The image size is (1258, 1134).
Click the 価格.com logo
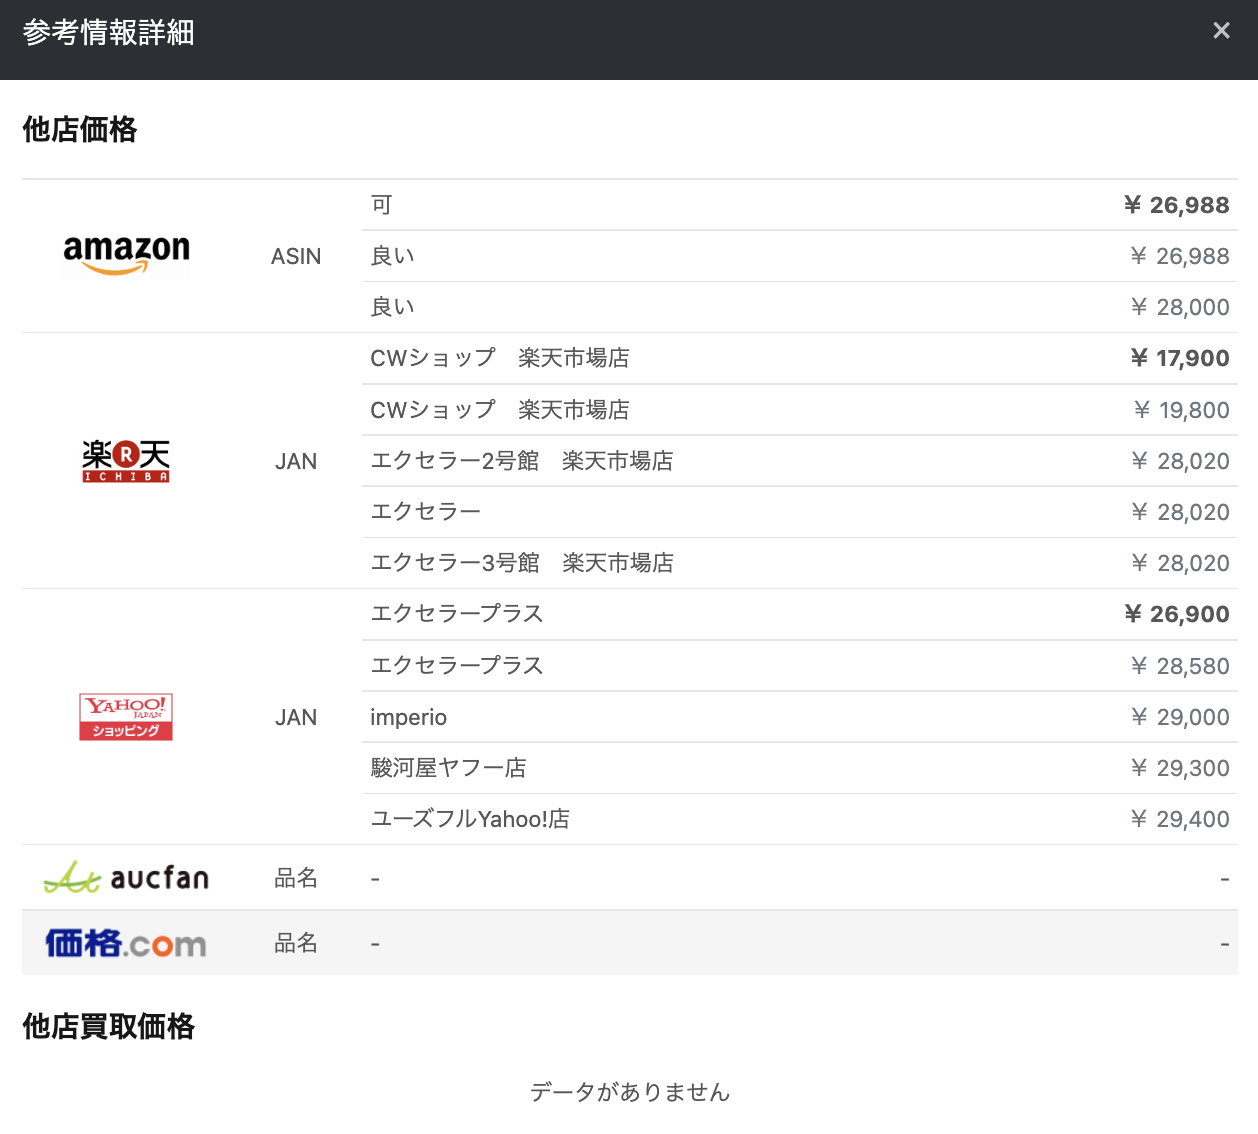(126, 943)
